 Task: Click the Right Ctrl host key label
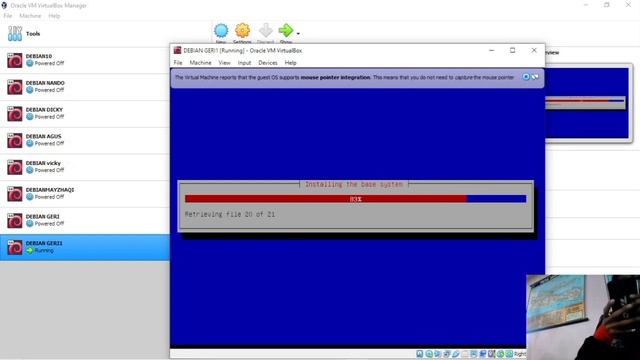[520, 354]
